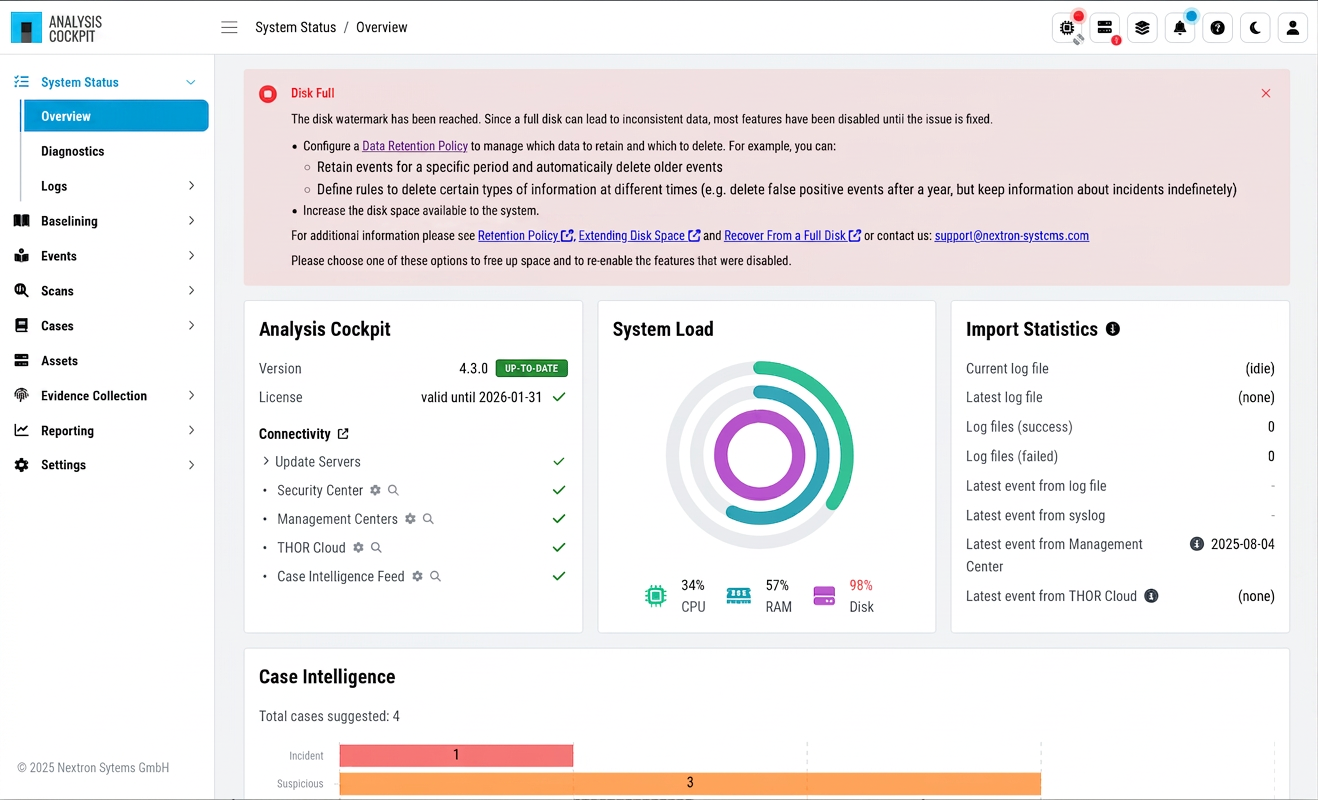This screenshot has width=1318, height=800.
Task: Click the version number 4.3.0
Action: [473, 368]
